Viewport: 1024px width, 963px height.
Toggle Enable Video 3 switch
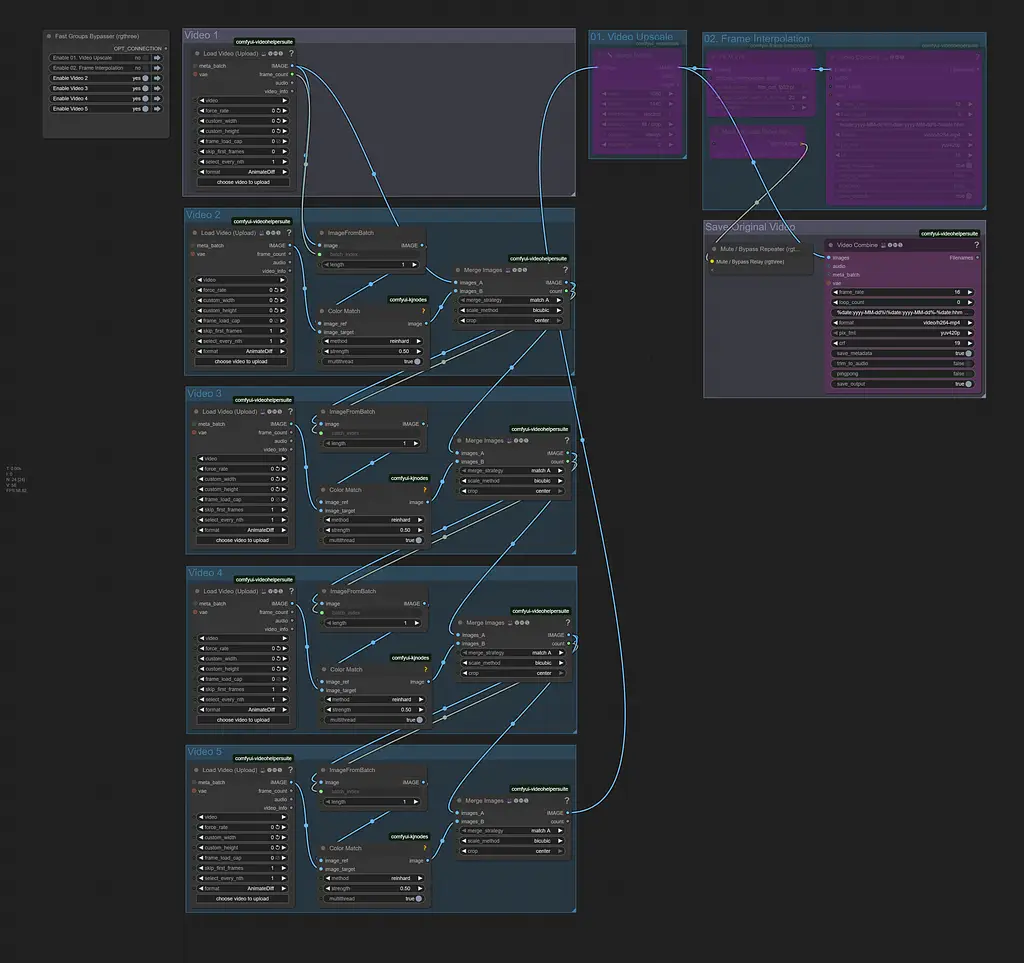point(146,88)
